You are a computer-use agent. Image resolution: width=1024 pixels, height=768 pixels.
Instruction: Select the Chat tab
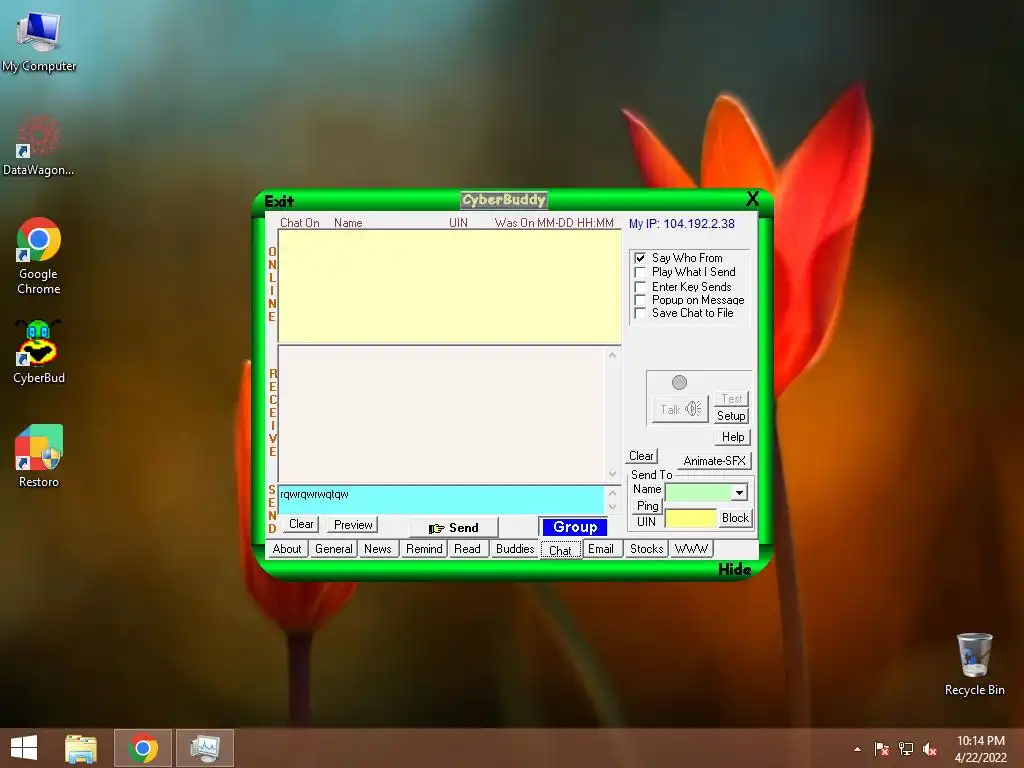[560, 550]
